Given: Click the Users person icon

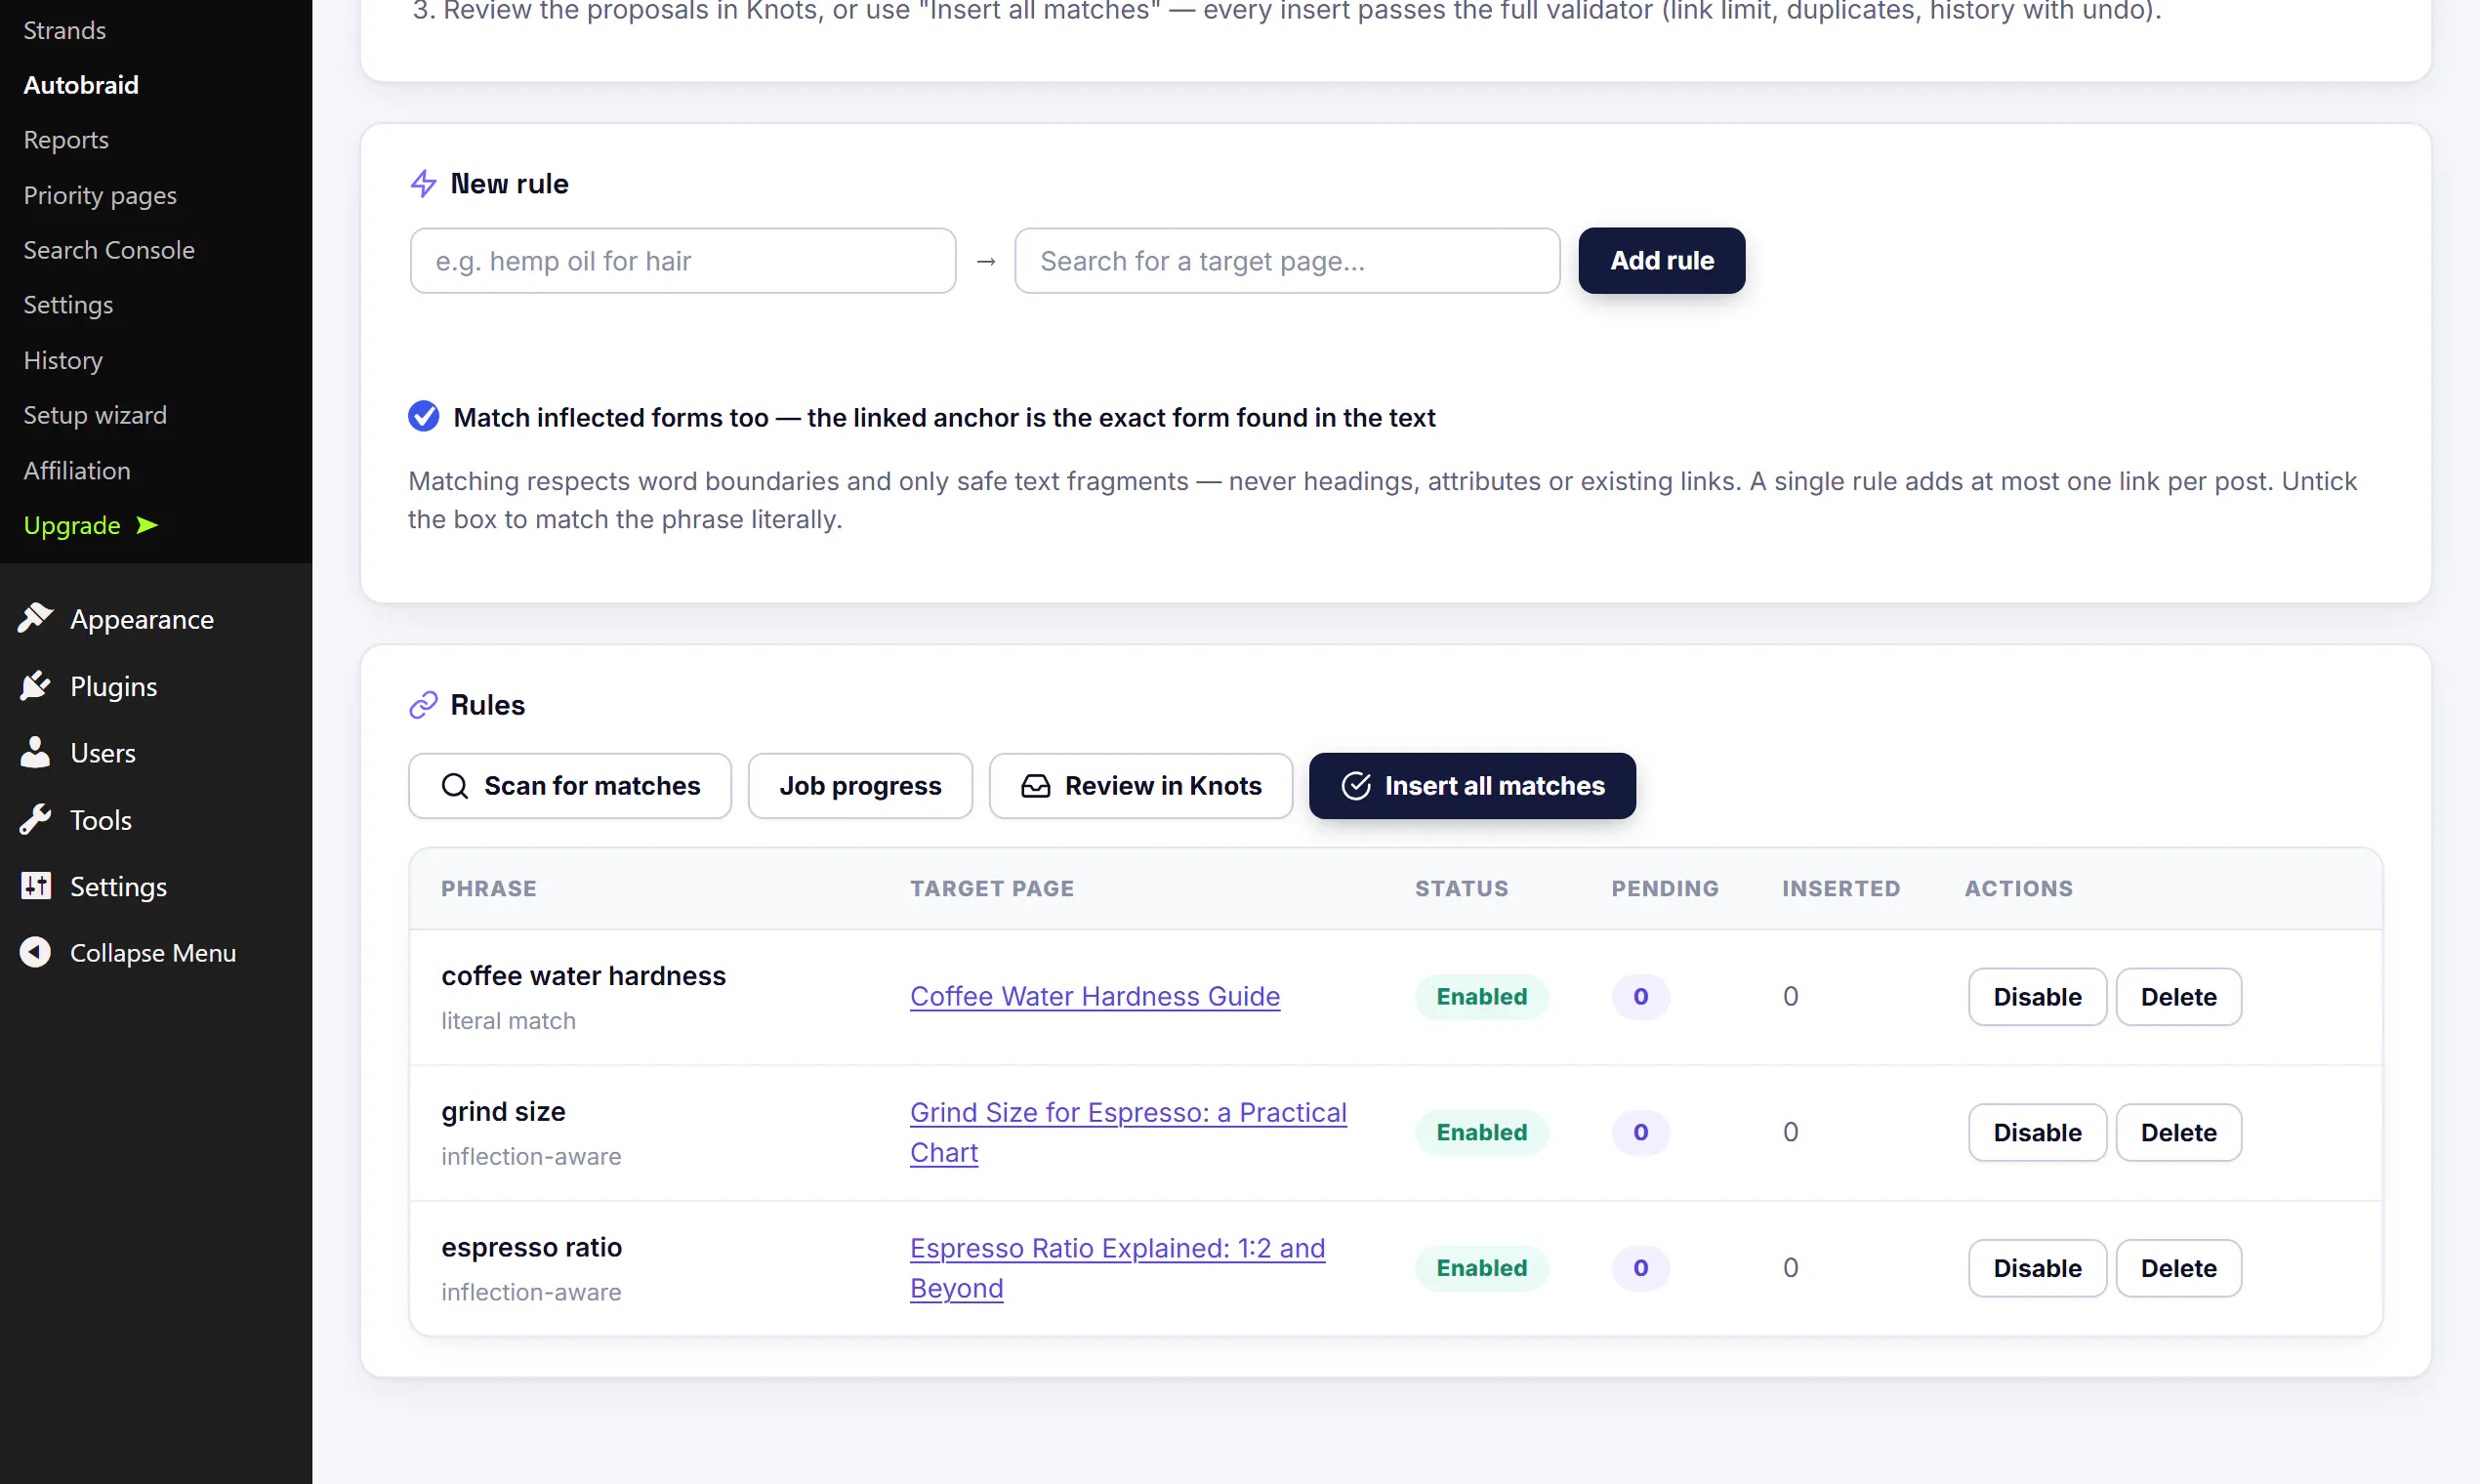Looking at the screenshot, I should 35,753.
